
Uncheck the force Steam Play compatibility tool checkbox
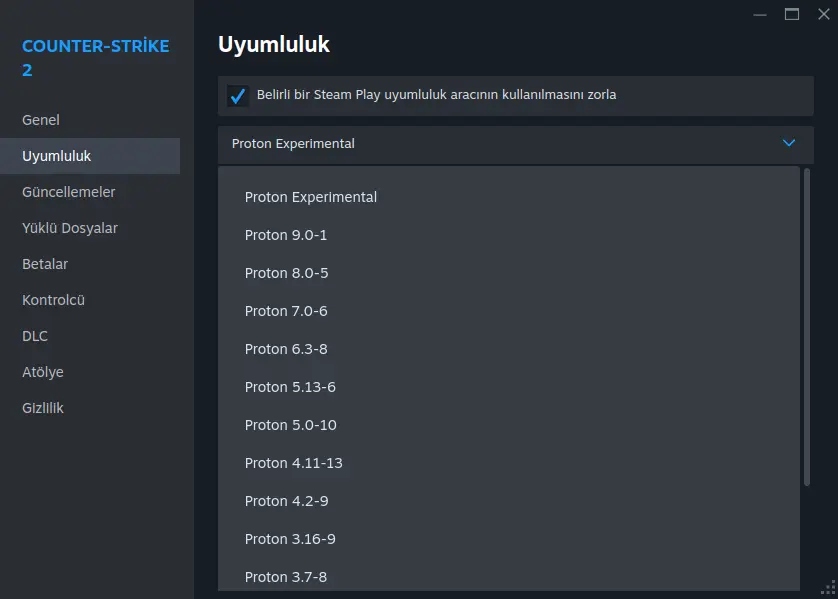click(237, 96)
